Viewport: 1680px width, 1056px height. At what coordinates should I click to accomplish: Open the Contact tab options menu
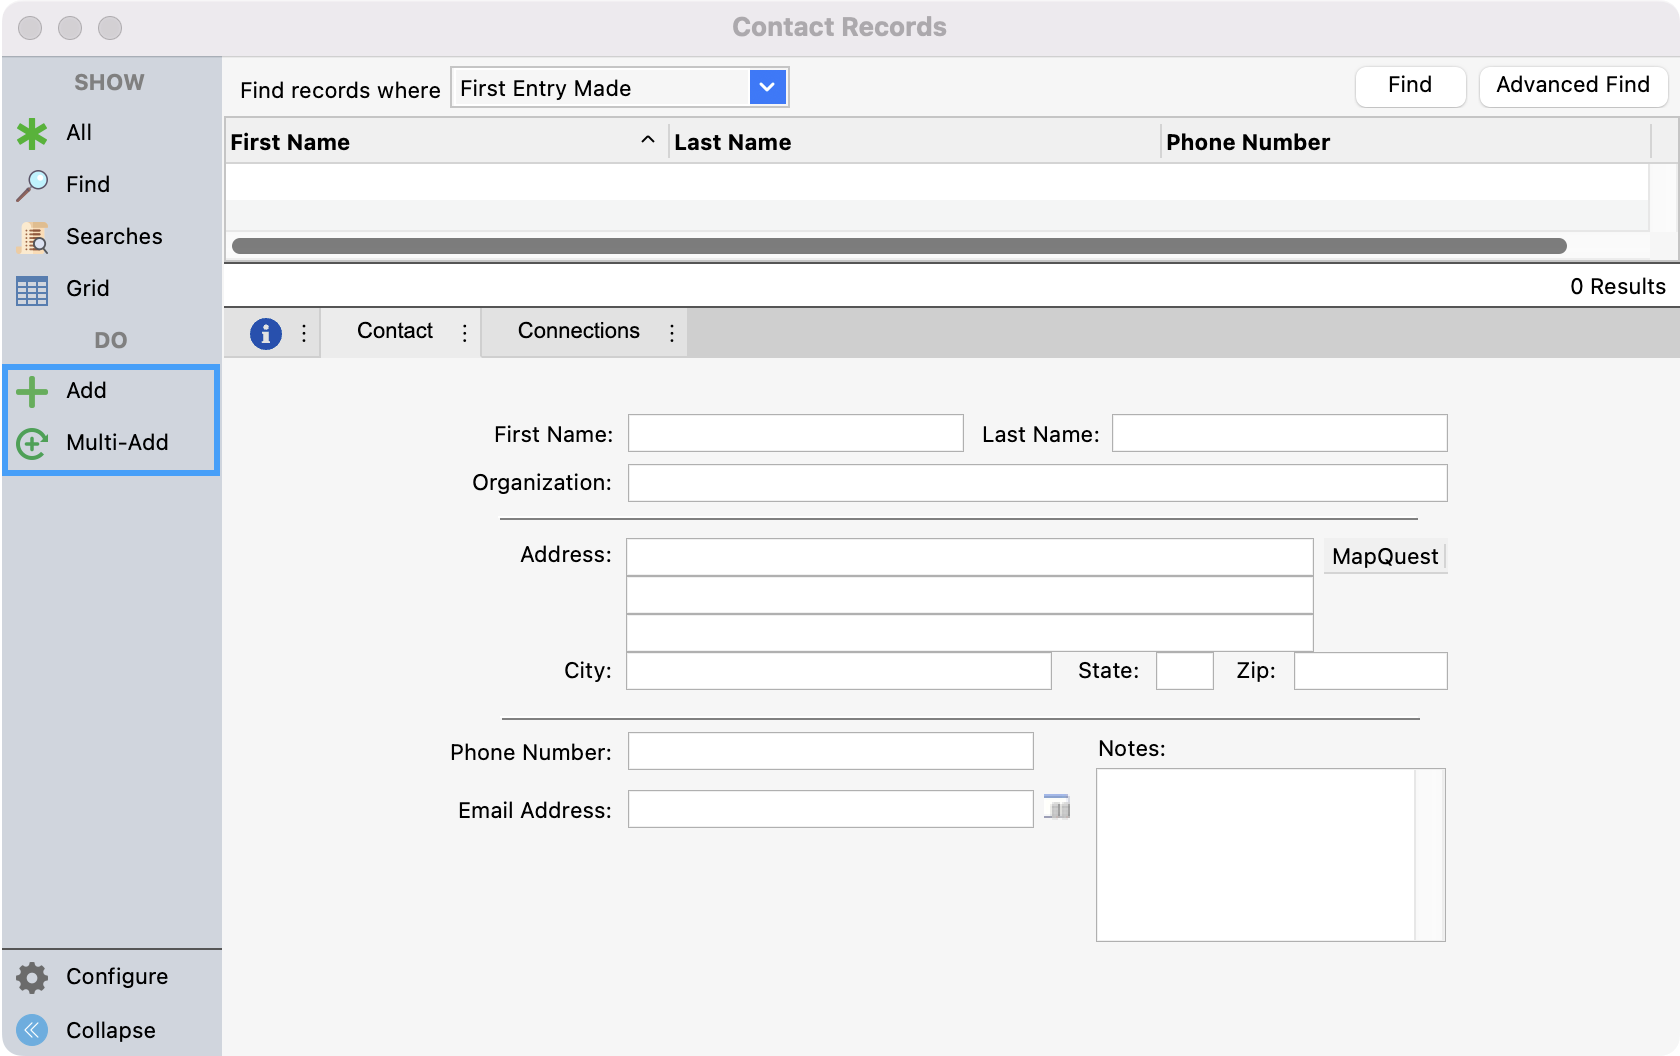[465, 333]
